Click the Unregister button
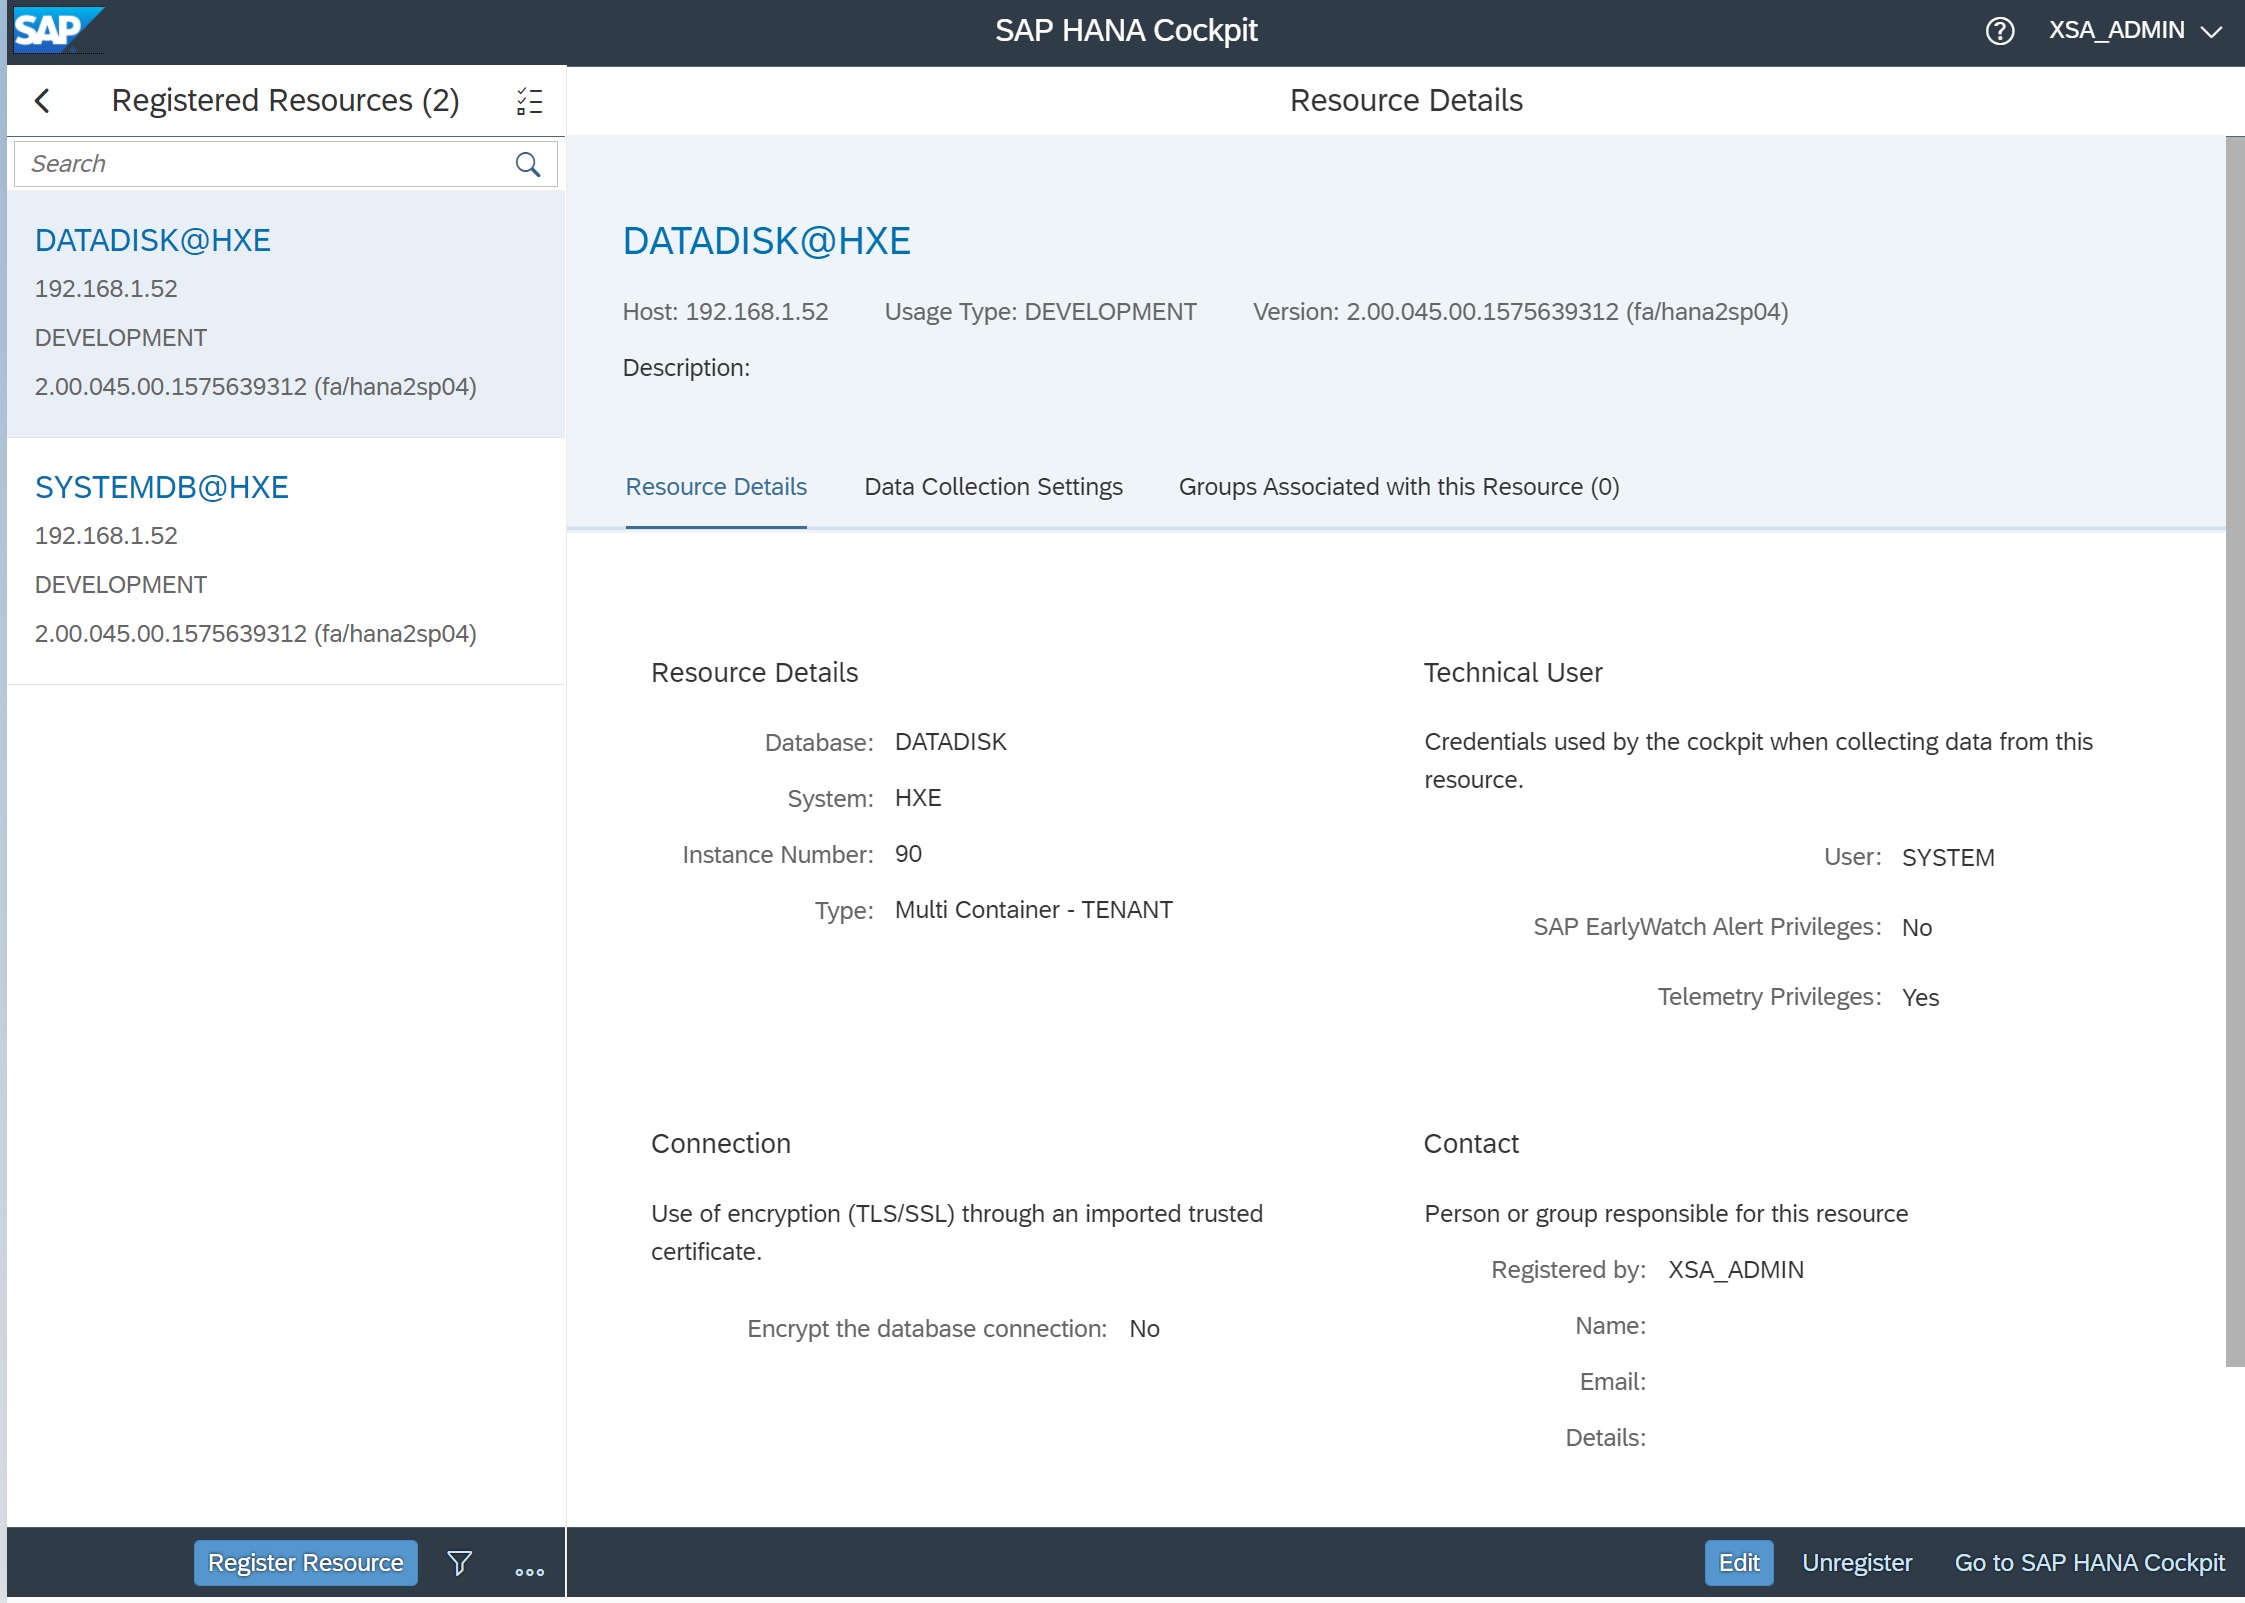 click(x=1857, y=1562)
